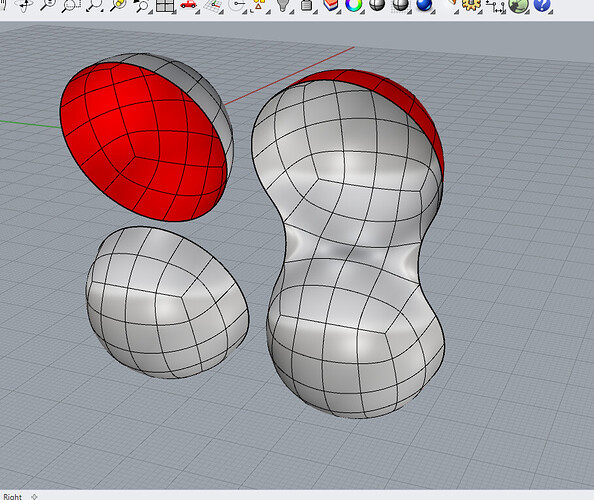Screen dimensions: 594x500
Task: Open the yellow gear options icon
Action: 471,5
